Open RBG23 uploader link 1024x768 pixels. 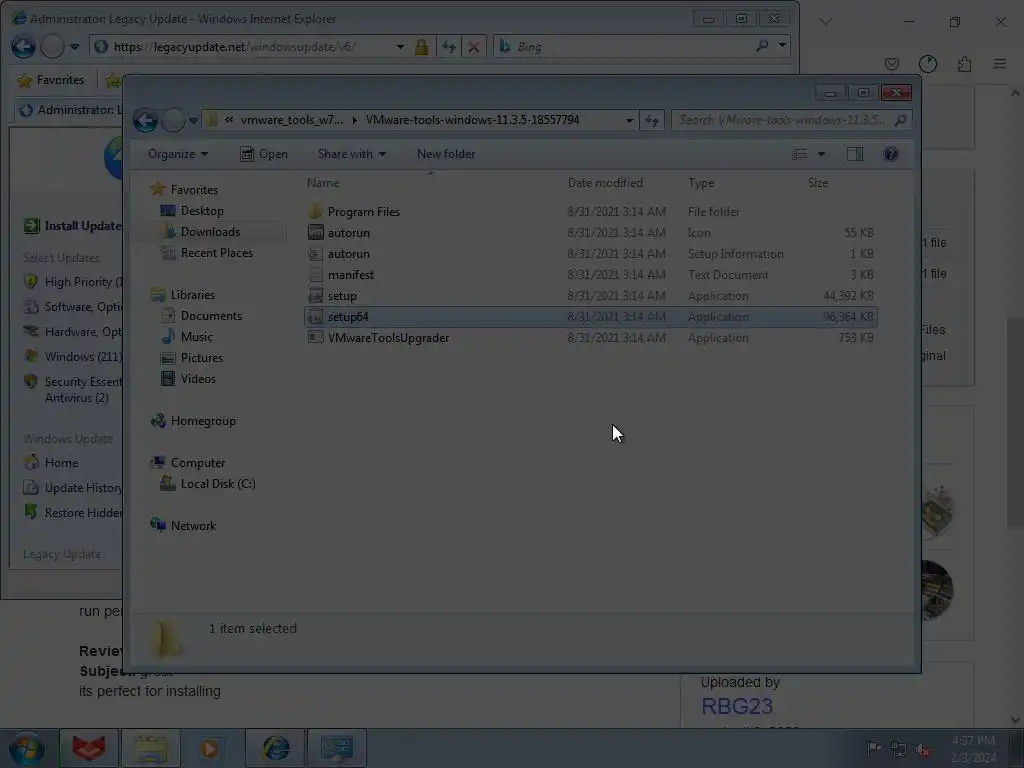(x=737, y=707)
